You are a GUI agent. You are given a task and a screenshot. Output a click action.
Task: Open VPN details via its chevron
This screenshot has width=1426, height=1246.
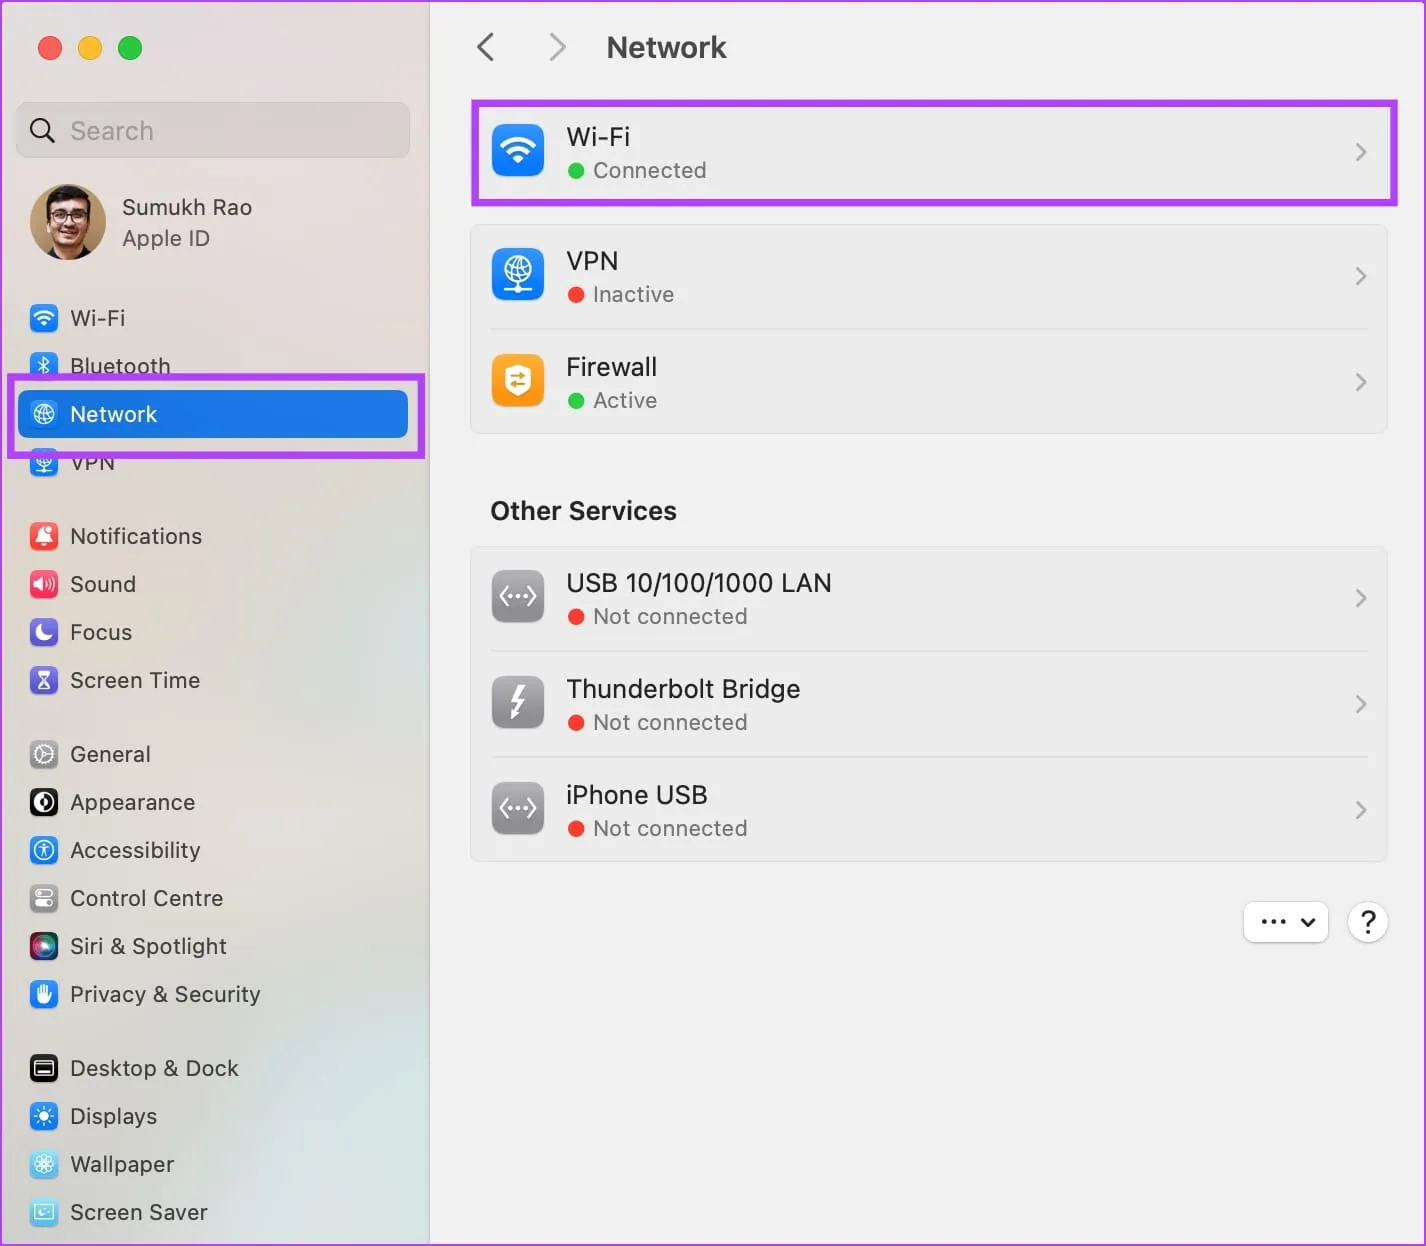tap(1360, 276)
